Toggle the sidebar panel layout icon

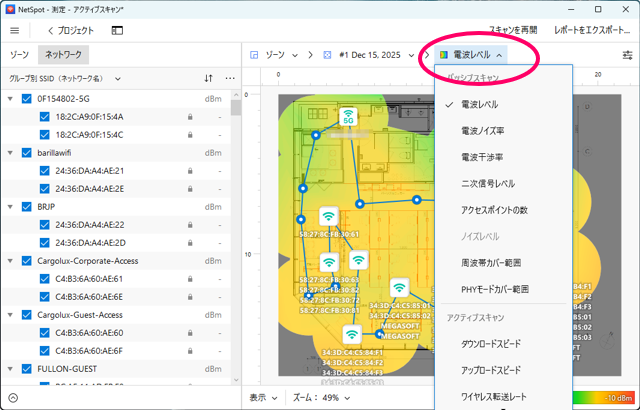[x=118, y=31]
